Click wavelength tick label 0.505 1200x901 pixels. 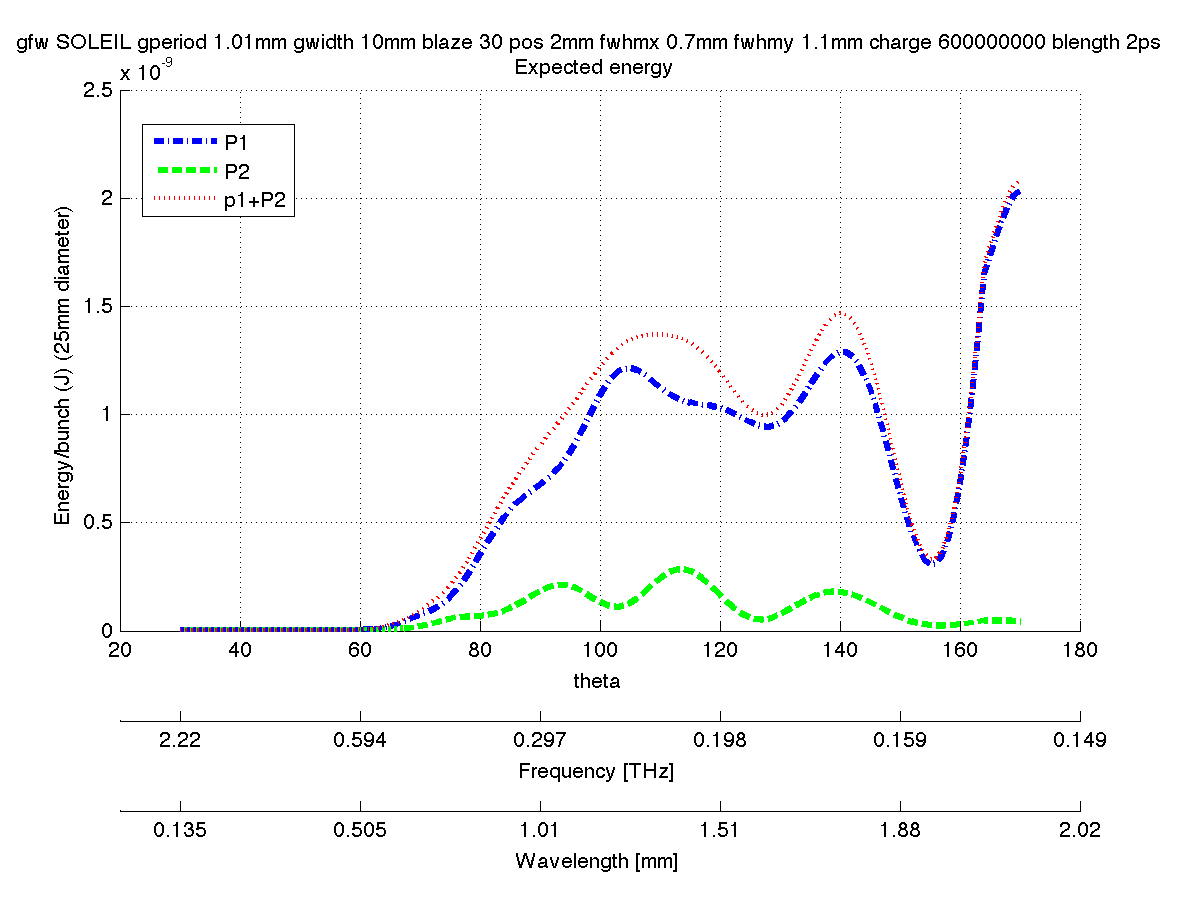[x=360, y=830]
